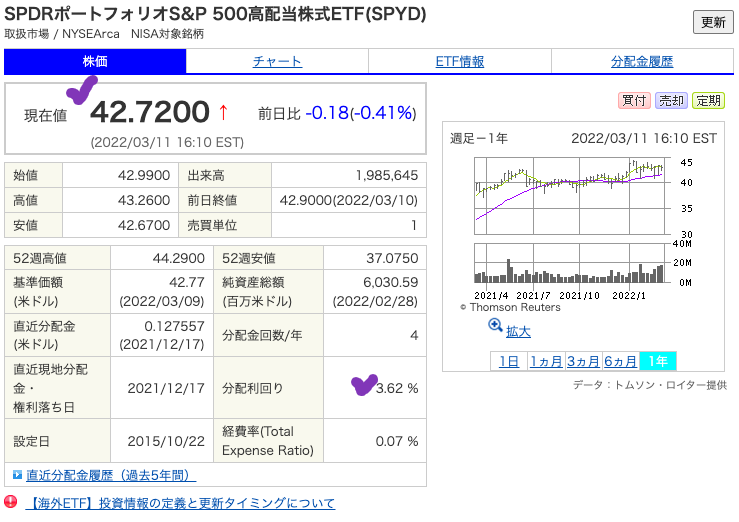Click the 売却 sell button
The image size is (739, 522).
coord(671,100)
